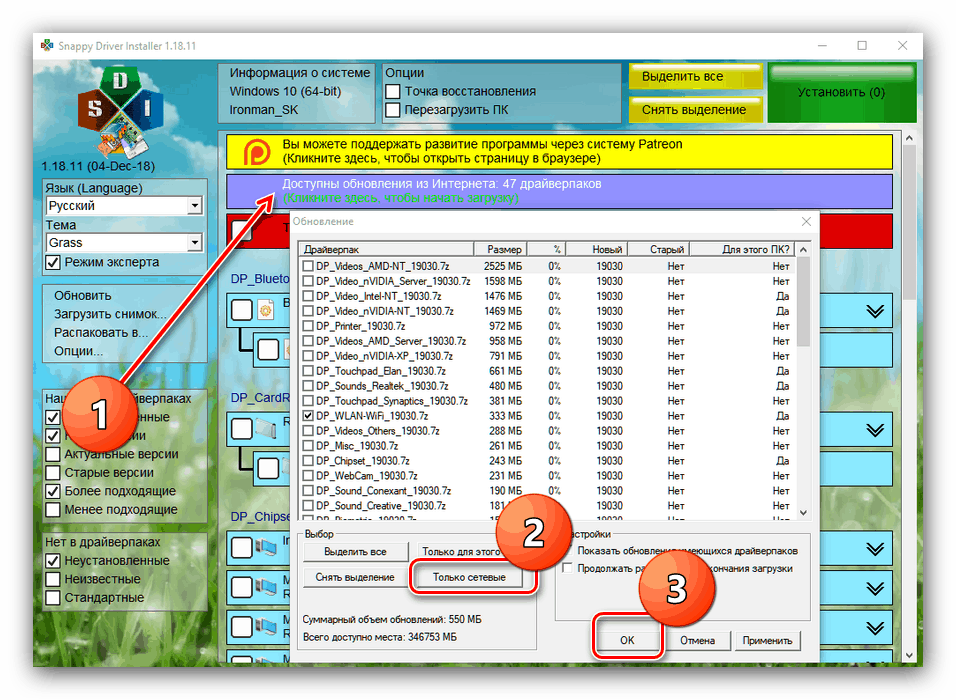Check the DP_CardReader driver selection box
Viewport: 956px width, 700px height.
241,429
